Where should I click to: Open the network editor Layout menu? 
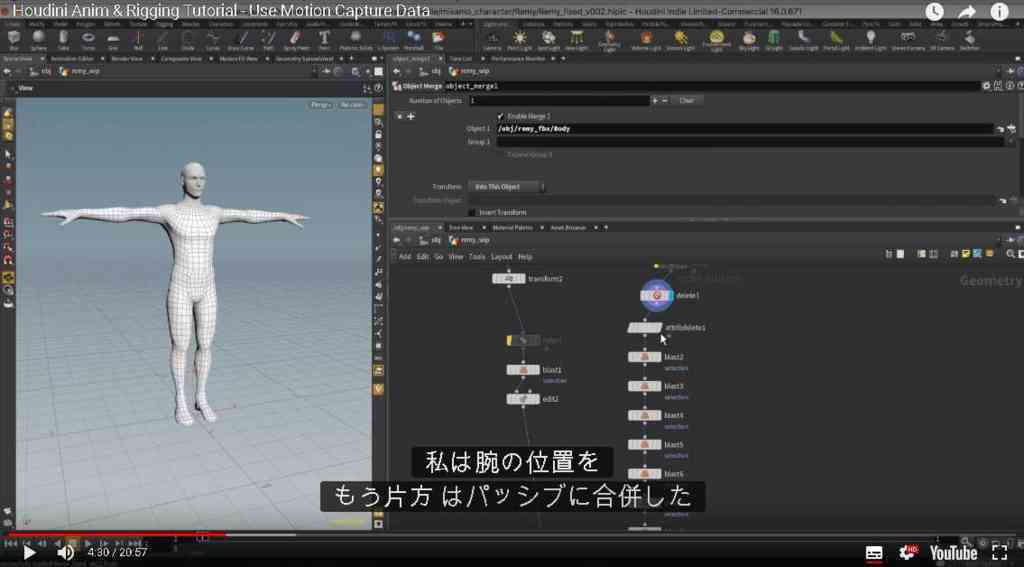[x=502, y=257]
